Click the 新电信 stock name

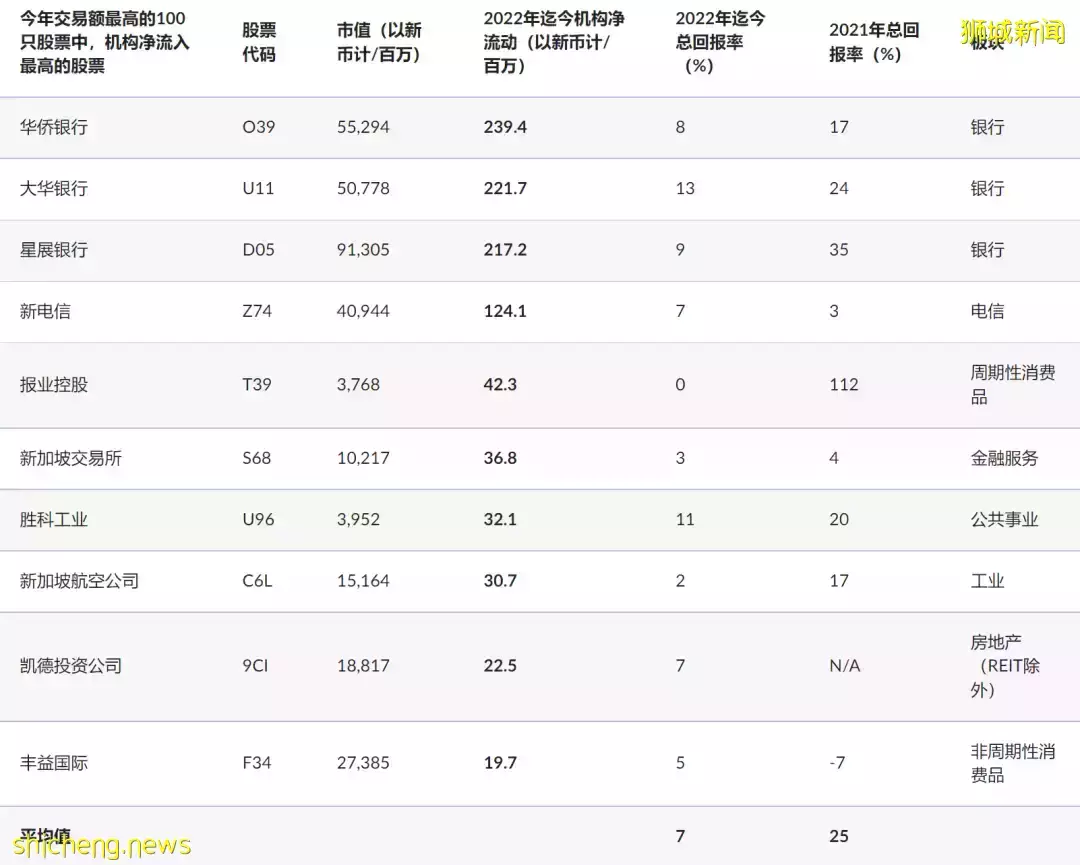point(45,311)
